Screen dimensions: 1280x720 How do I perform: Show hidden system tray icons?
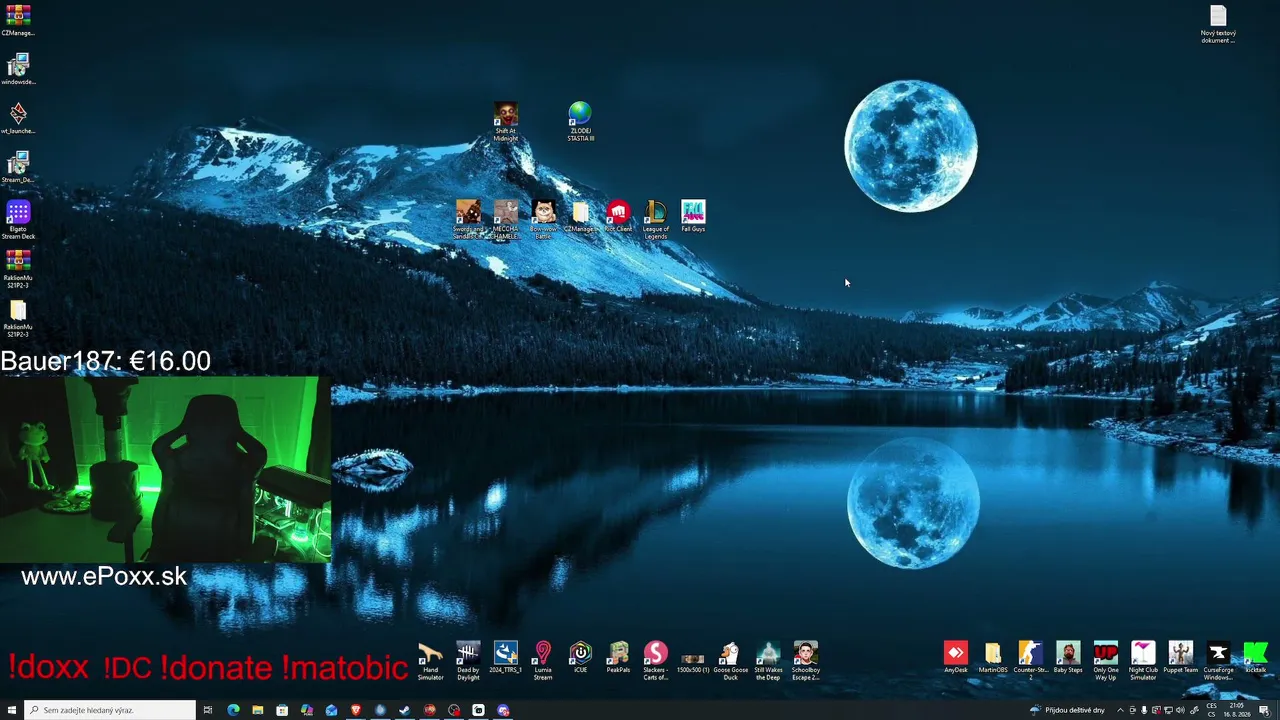pyautogui.click(x=1120, y=710)
